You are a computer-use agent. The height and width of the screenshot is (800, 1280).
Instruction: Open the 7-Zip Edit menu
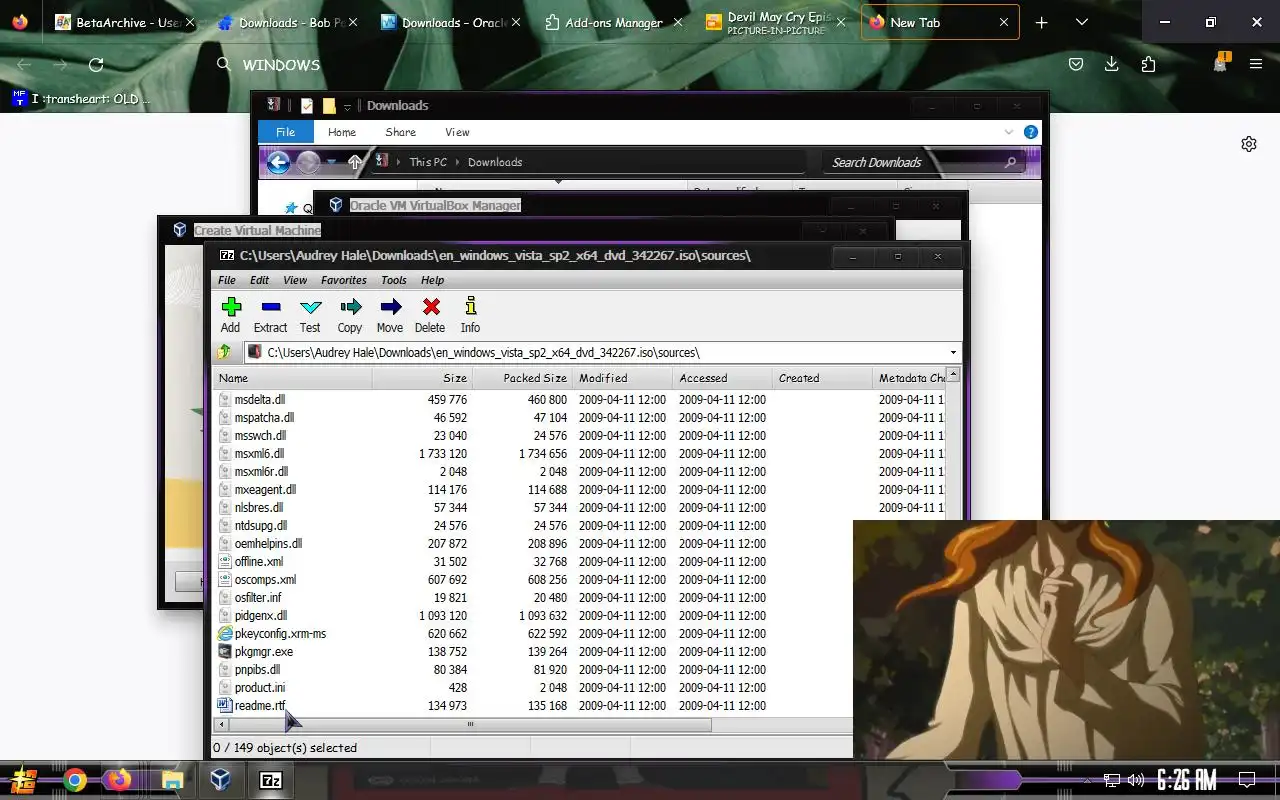259,280
